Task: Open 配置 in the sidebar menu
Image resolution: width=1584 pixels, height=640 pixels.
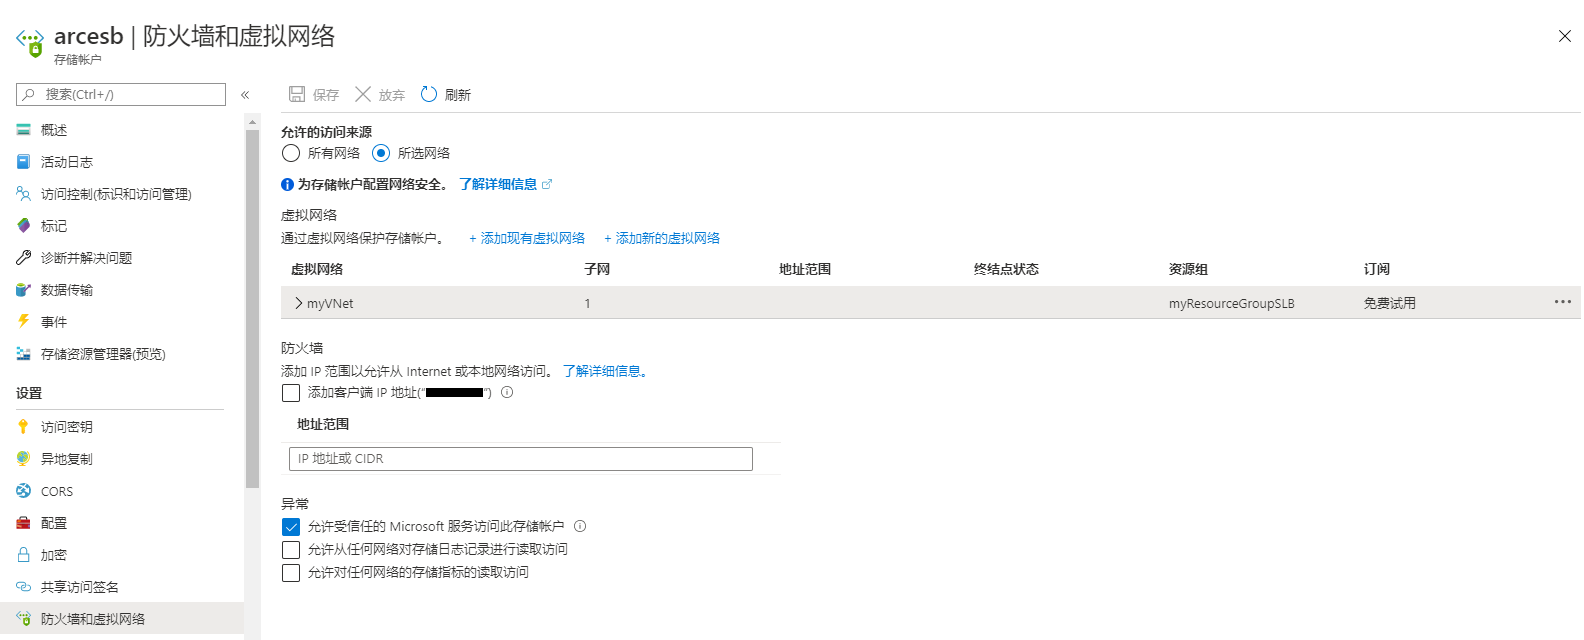Action: coord(54,523)
